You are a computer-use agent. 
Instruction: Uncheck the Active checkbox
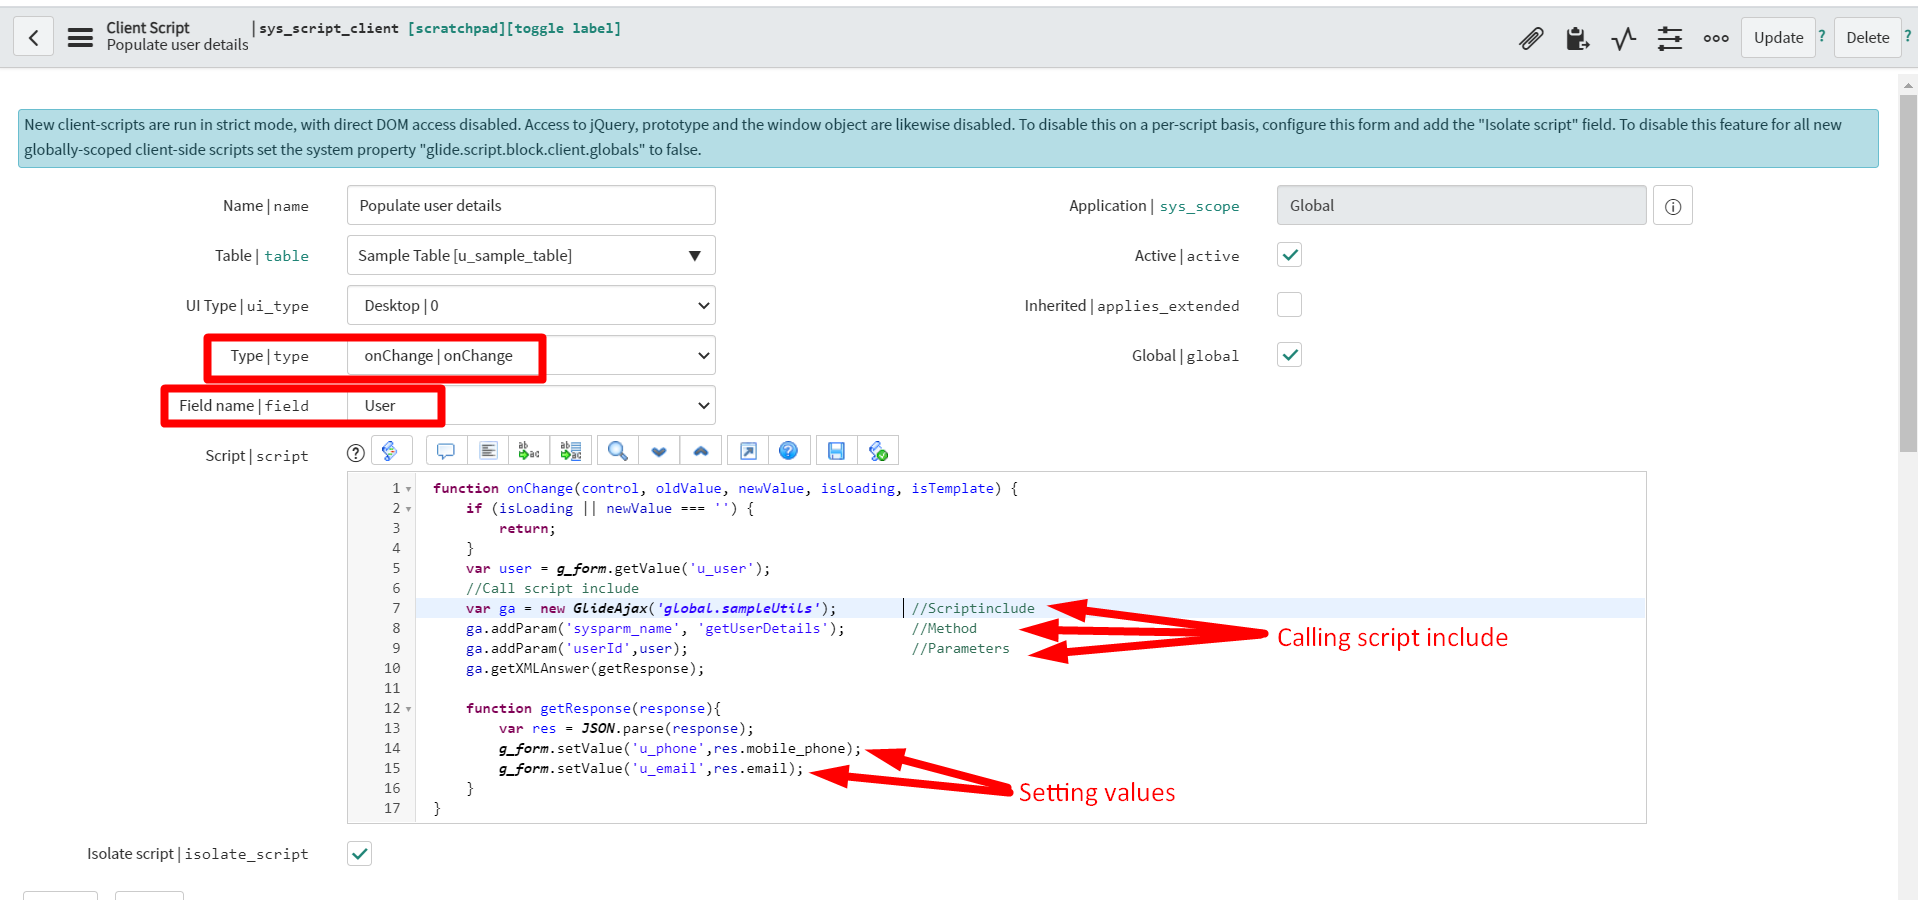(x=1289, y=255)
